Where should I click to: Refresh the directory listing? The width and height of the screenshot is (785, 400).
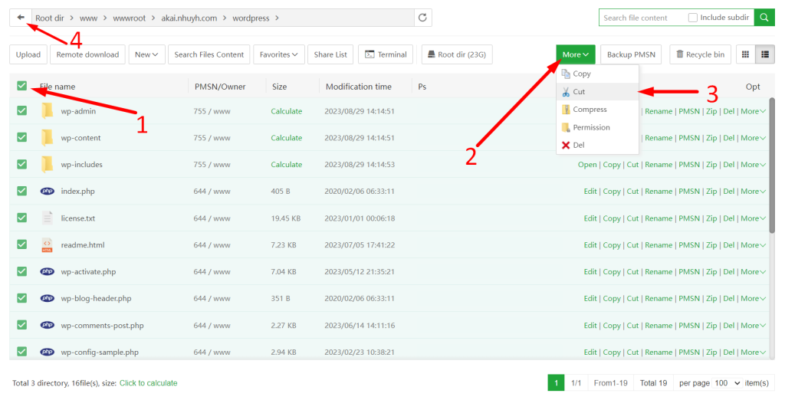point(423,18)
